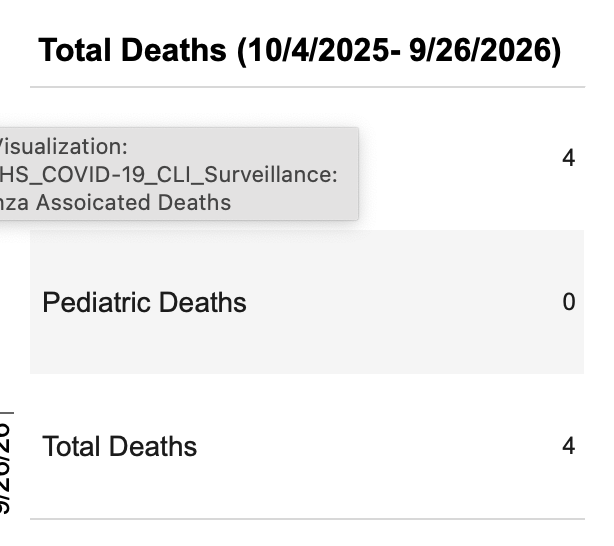Click the Total Deaths row value 4
This screenshot has height=546, width=614.
click(x=568, y=446)
